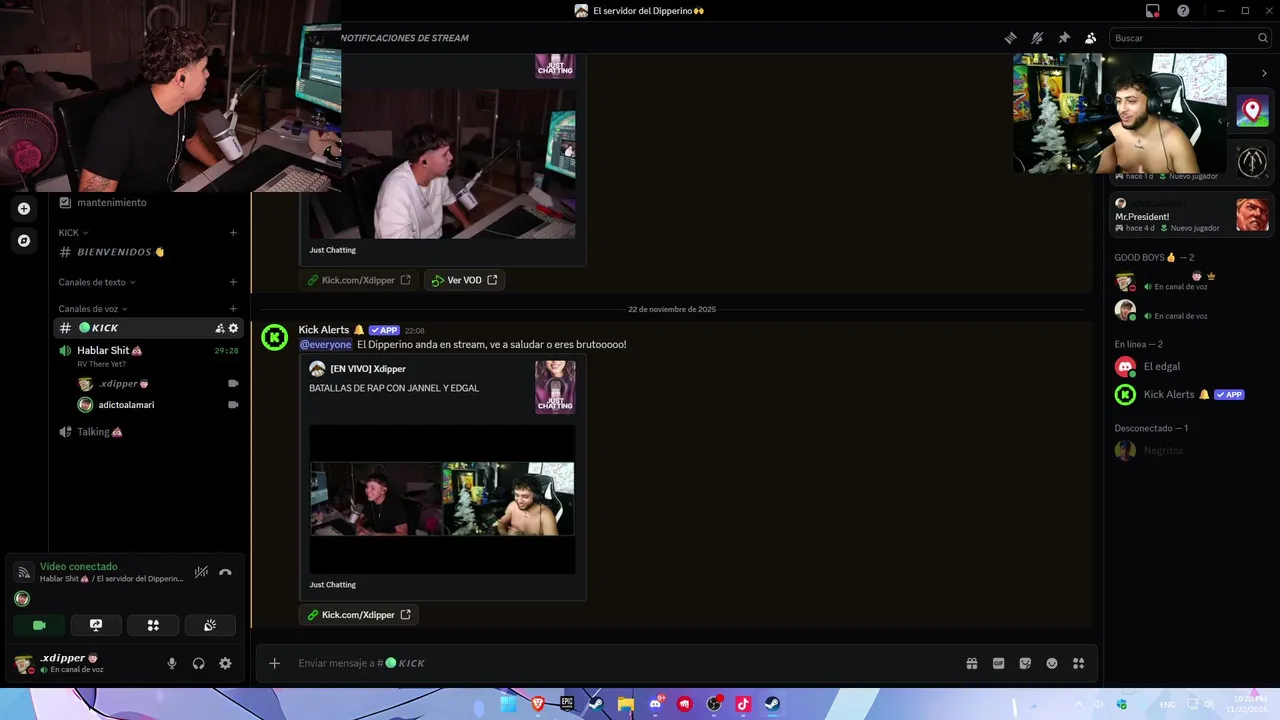Screen dimensions: 1280x720
Task: Collapse the Canales de texto category
Action: click(97, 282)
